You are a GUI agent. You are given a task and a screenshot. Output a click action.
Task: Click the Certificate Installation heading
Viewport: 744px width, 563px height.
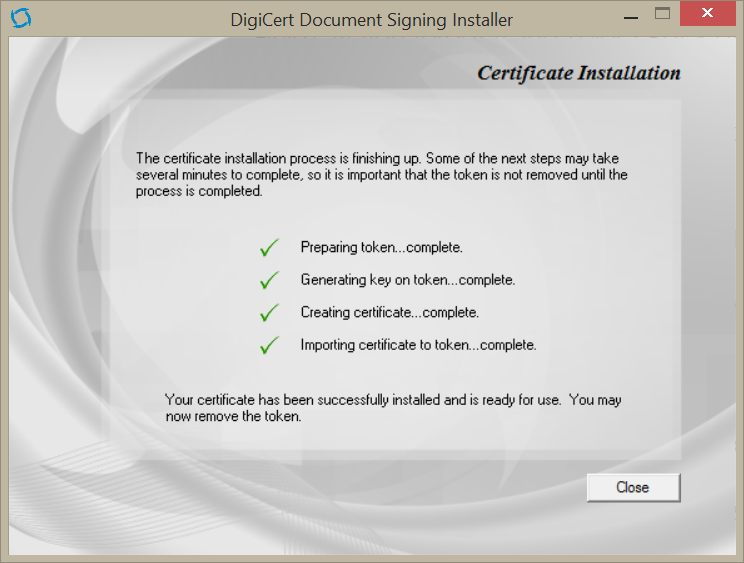point(578,73)
